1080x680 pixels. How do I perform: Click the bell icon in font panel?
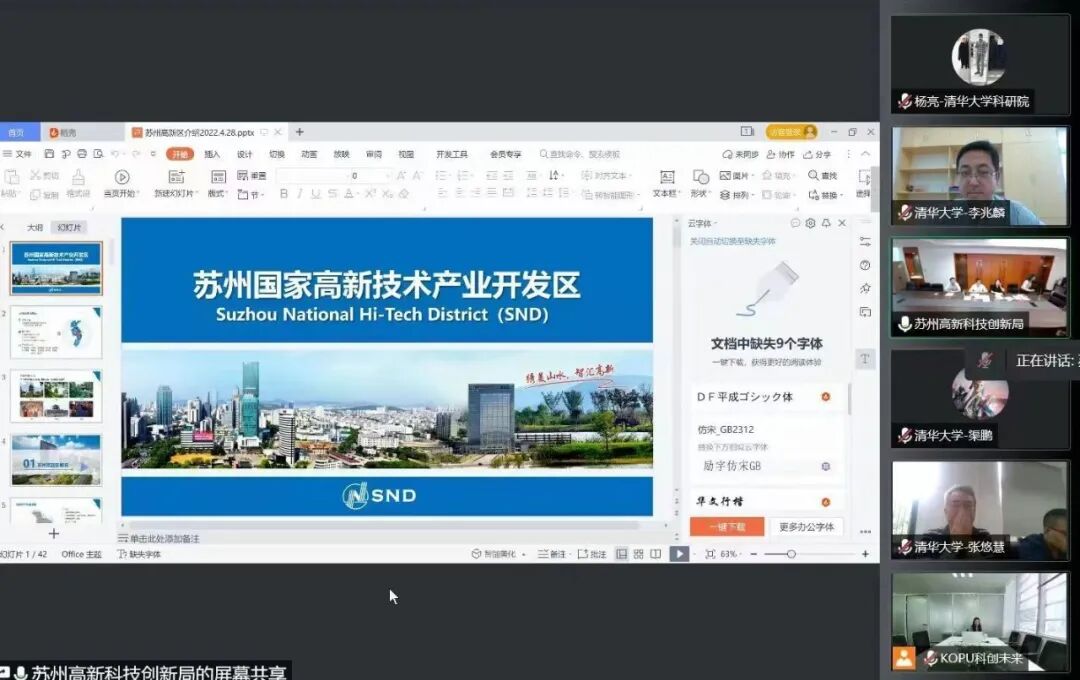click(826, 223)
